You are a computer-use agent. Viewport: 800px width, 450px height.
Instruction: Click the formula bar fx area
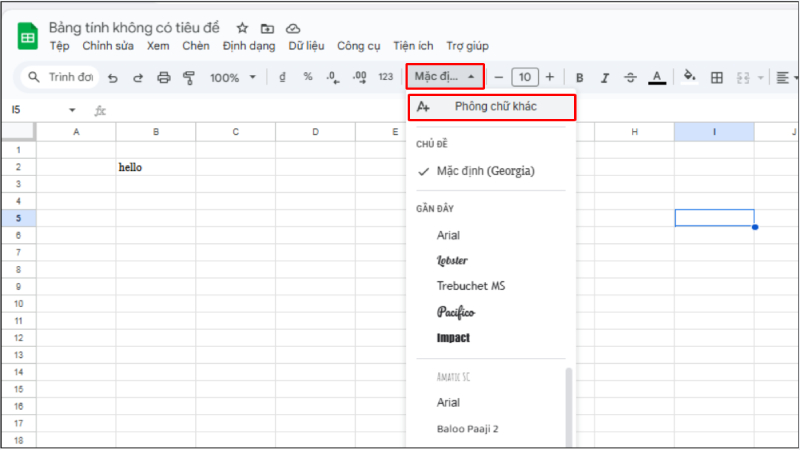pos(100,110)
